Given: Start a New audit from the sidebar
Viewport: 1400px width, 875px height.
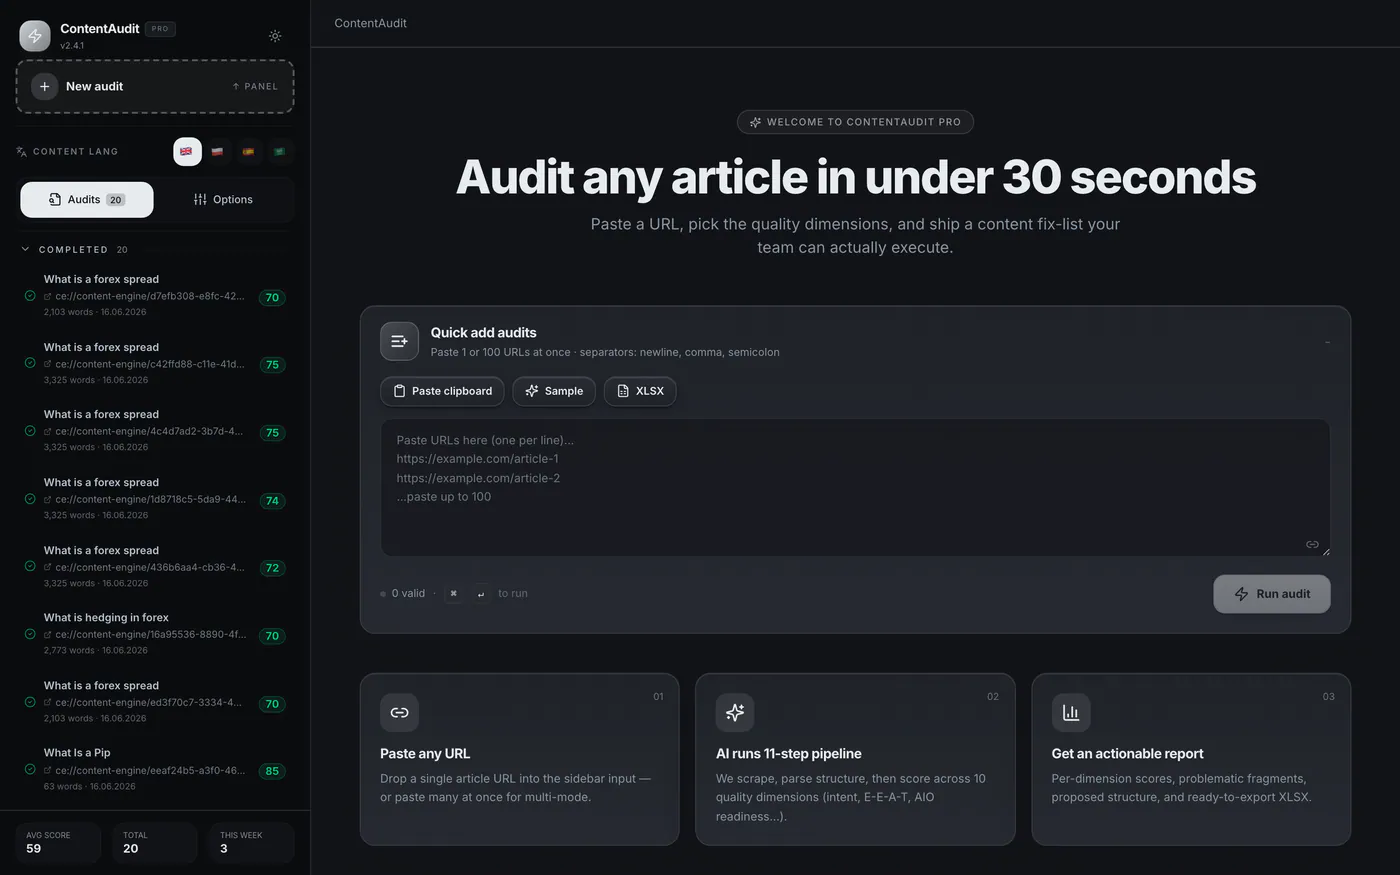Looking at the screenshot, I should pos(155,86).
